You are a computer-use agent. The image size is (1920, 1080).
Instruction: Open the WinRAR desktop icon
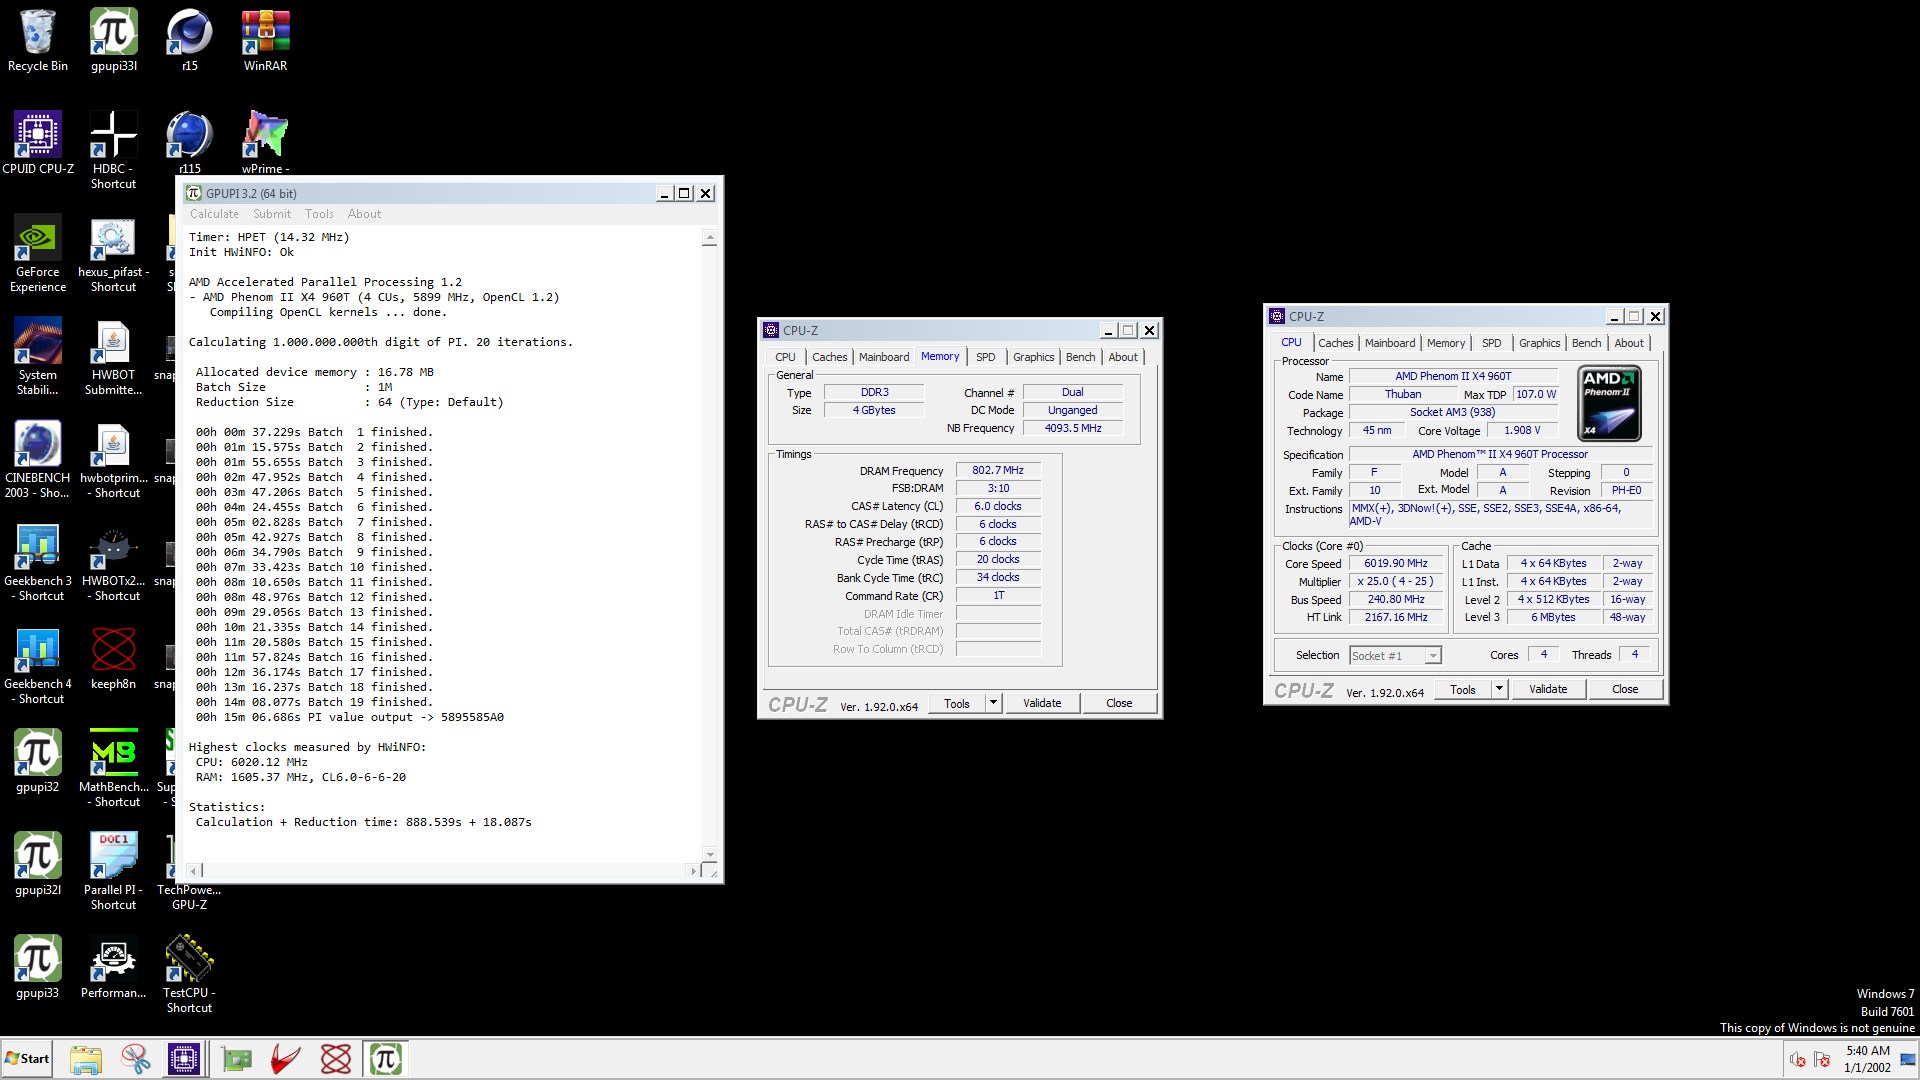[265, 41]
